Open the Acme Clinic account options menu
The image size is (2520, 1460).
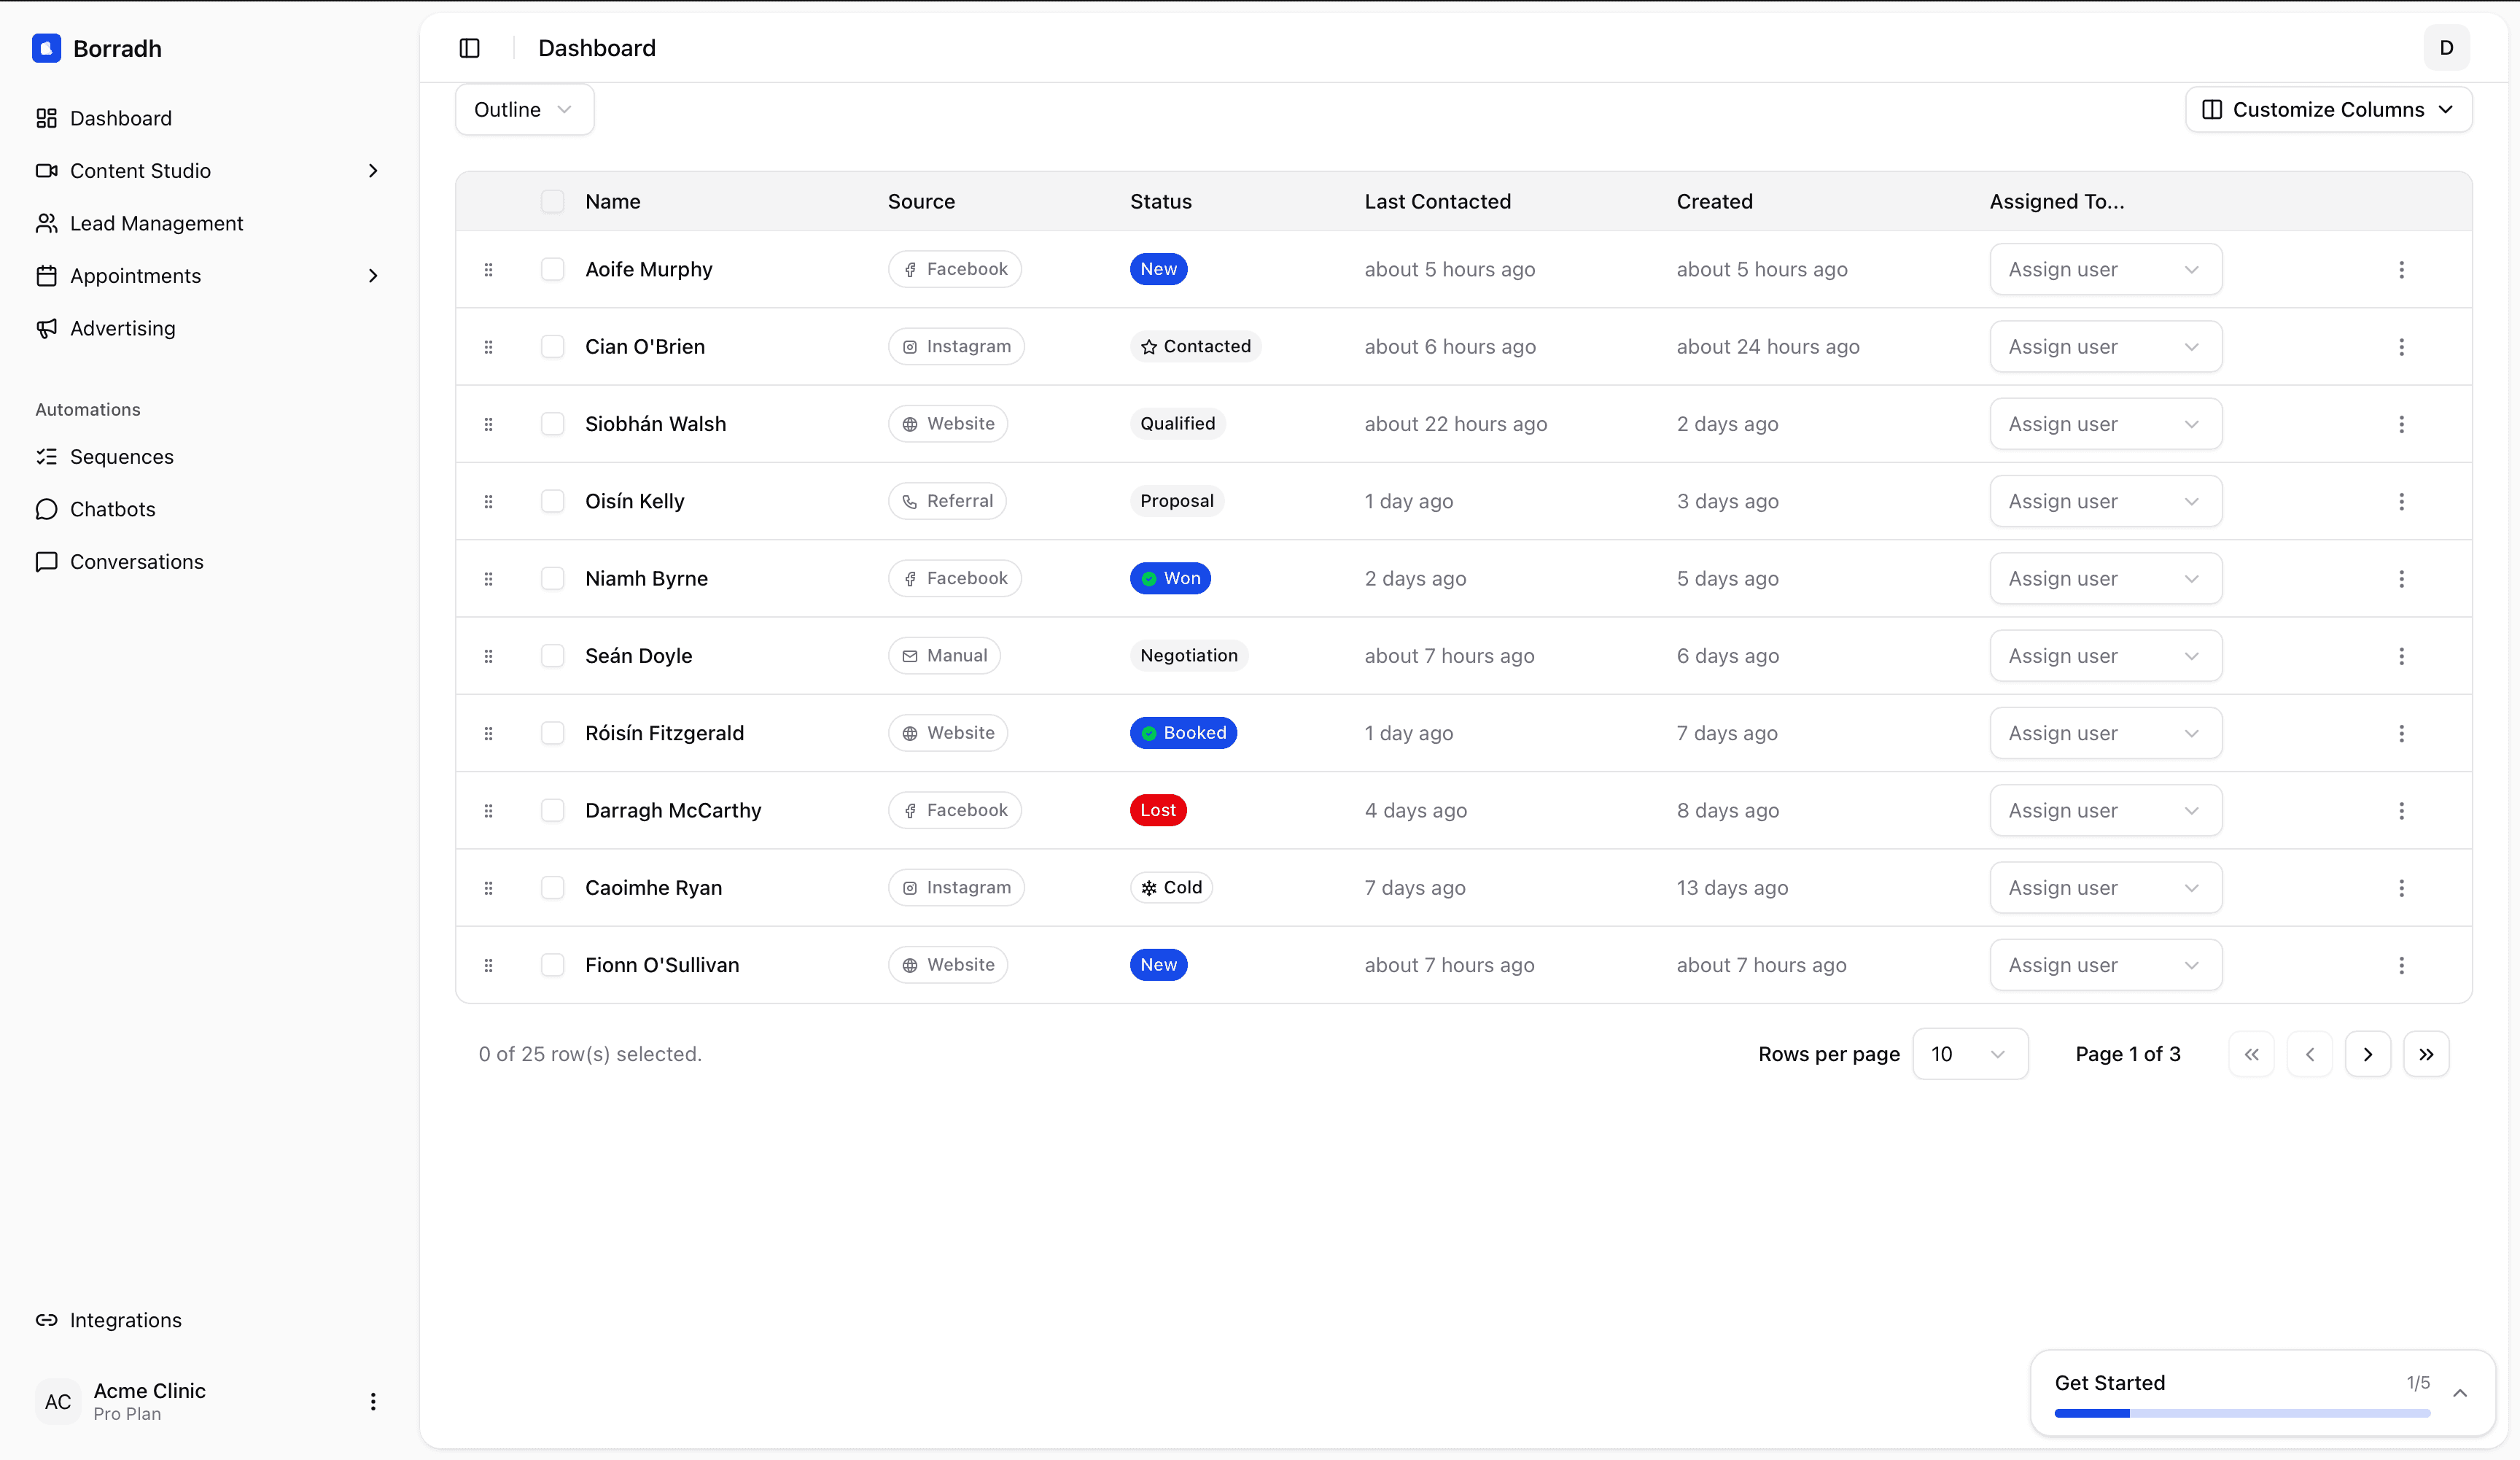[373, 1401]
